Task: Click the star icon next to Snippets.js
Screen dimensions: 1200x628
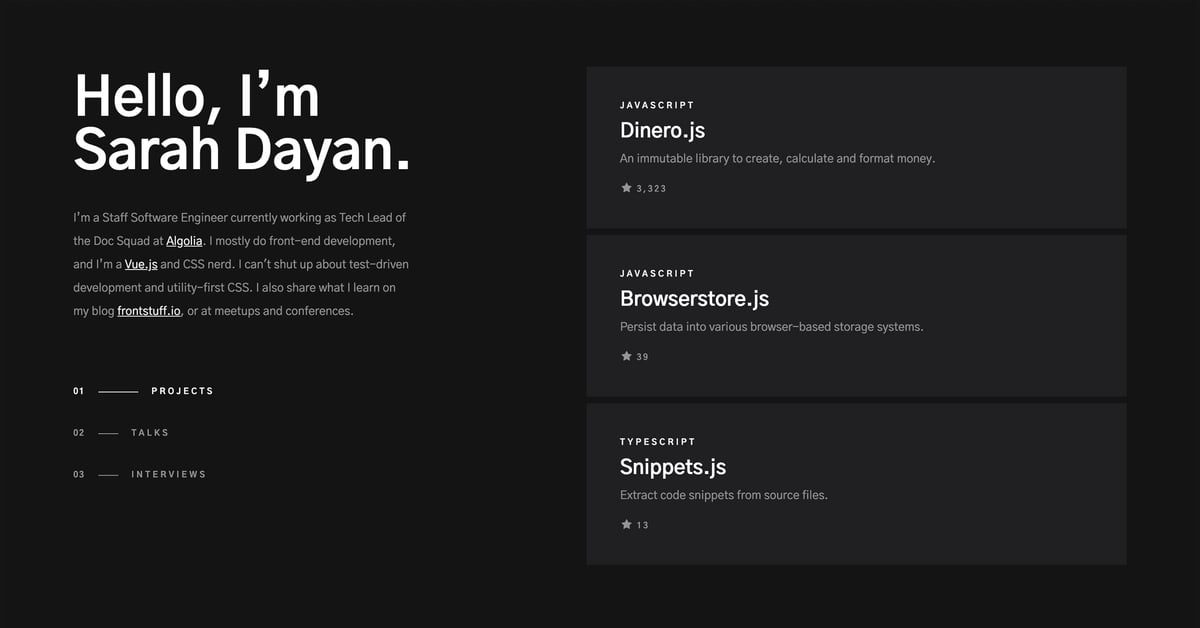Action: pos(625,524)
